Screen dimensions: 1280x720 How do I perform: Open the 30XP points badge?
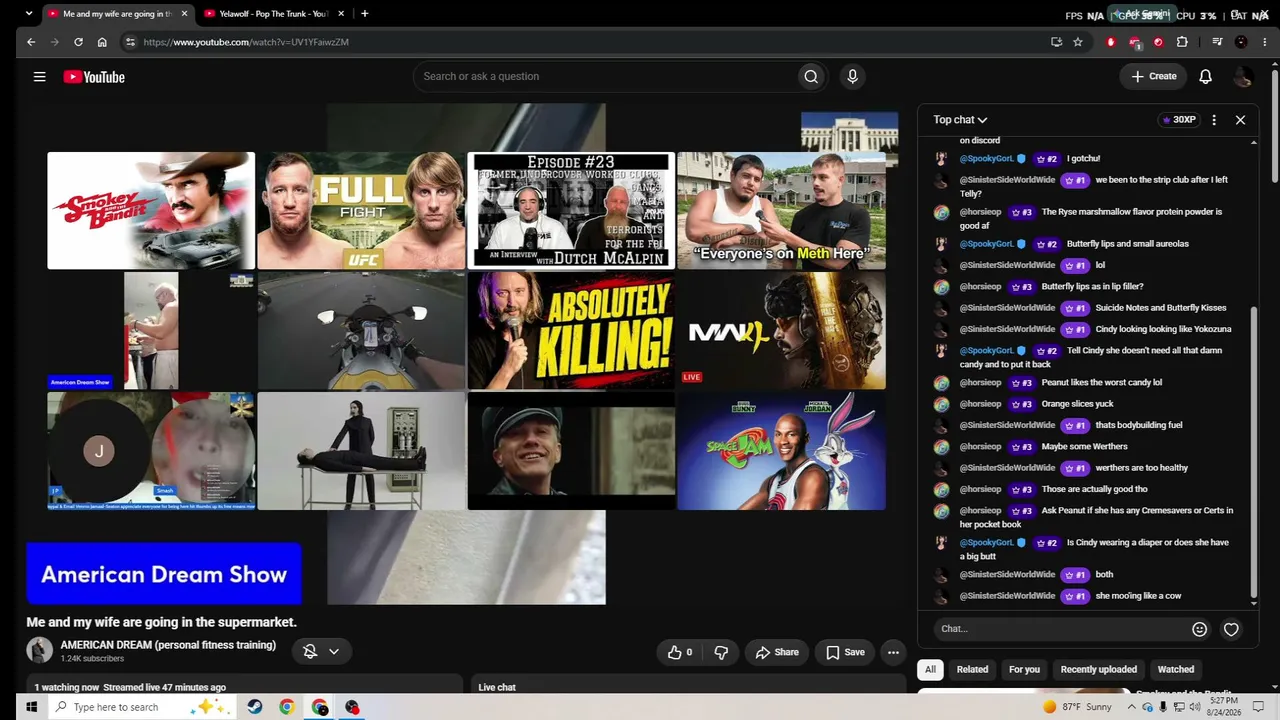pos(1179,120)
